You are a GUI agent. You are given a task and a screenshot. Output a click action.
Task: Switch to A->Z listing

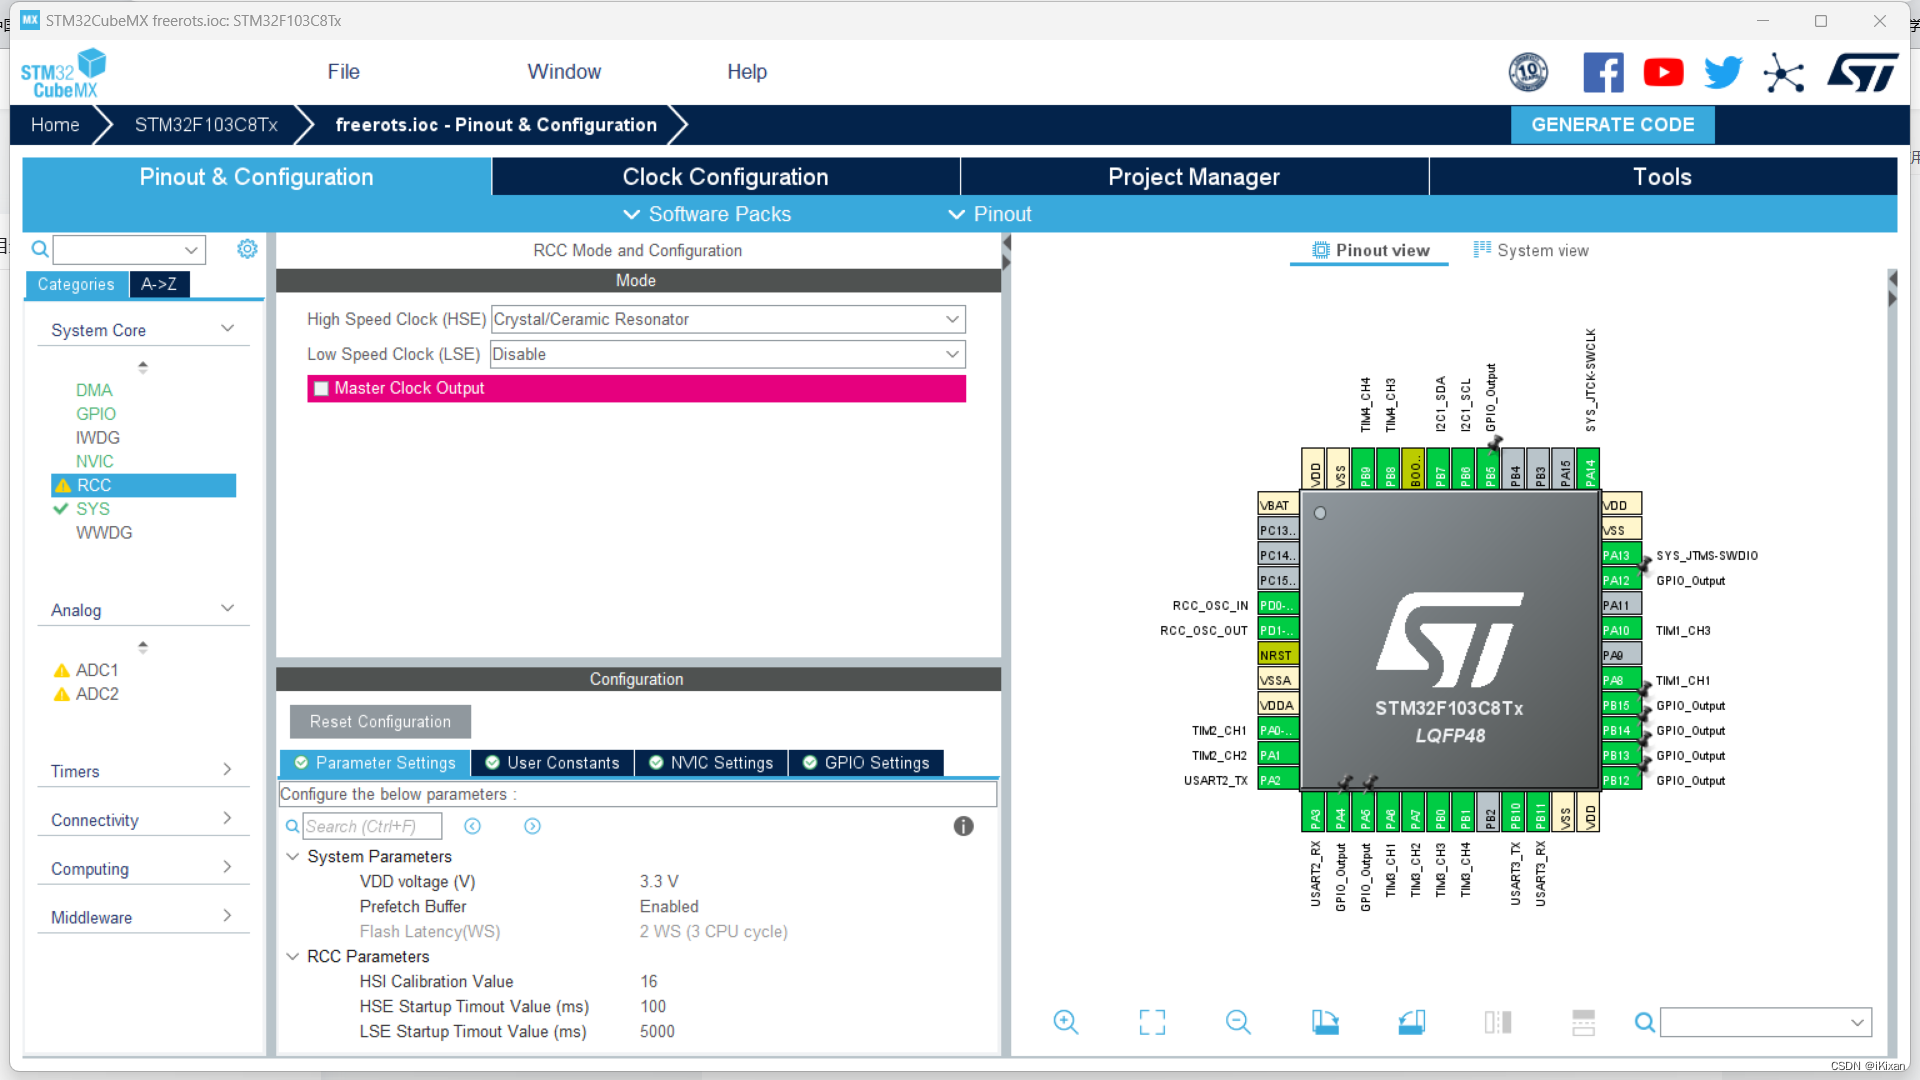tap(159, 284)
